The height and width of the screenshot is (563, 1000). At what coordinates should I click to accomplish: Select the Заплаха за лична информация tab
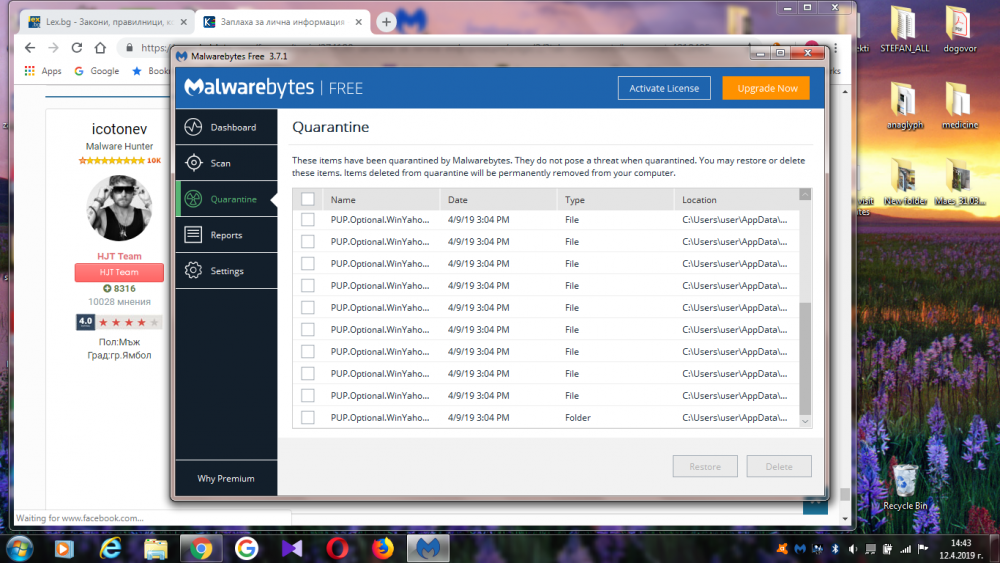click(282, 22)
